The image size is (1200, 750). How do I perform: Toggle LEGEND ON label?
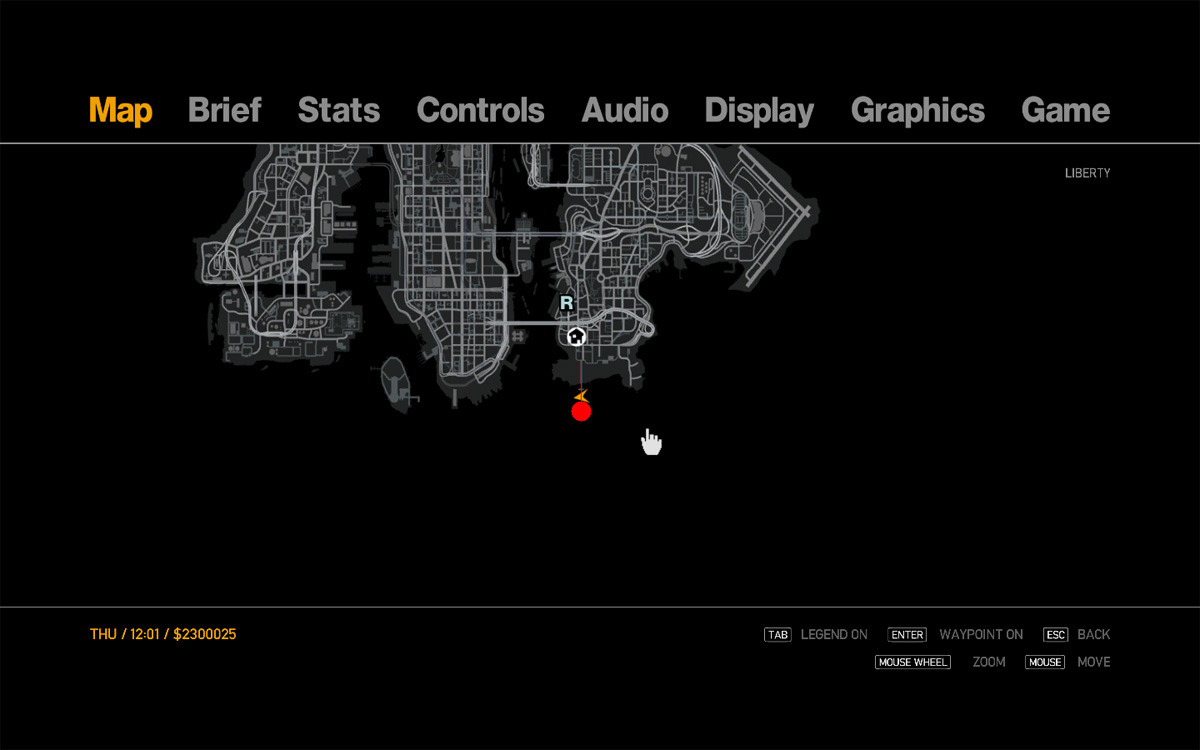tap(834, 635)
